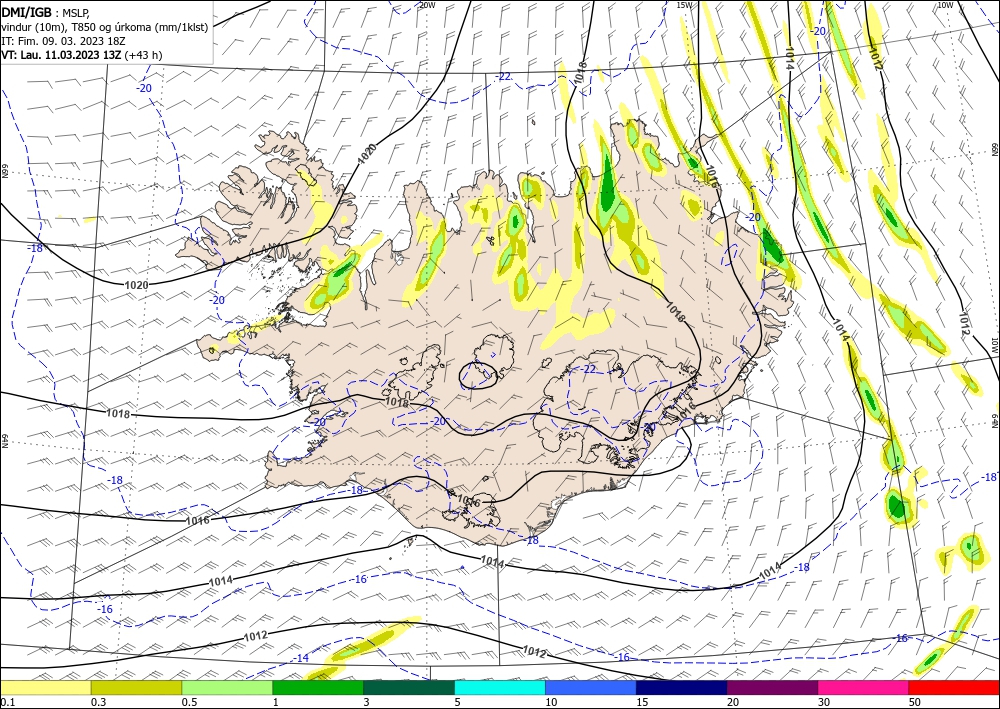This screenshot has height=709, width=1000.
Task: Click the legend value "0.5"
Action: 189,702
